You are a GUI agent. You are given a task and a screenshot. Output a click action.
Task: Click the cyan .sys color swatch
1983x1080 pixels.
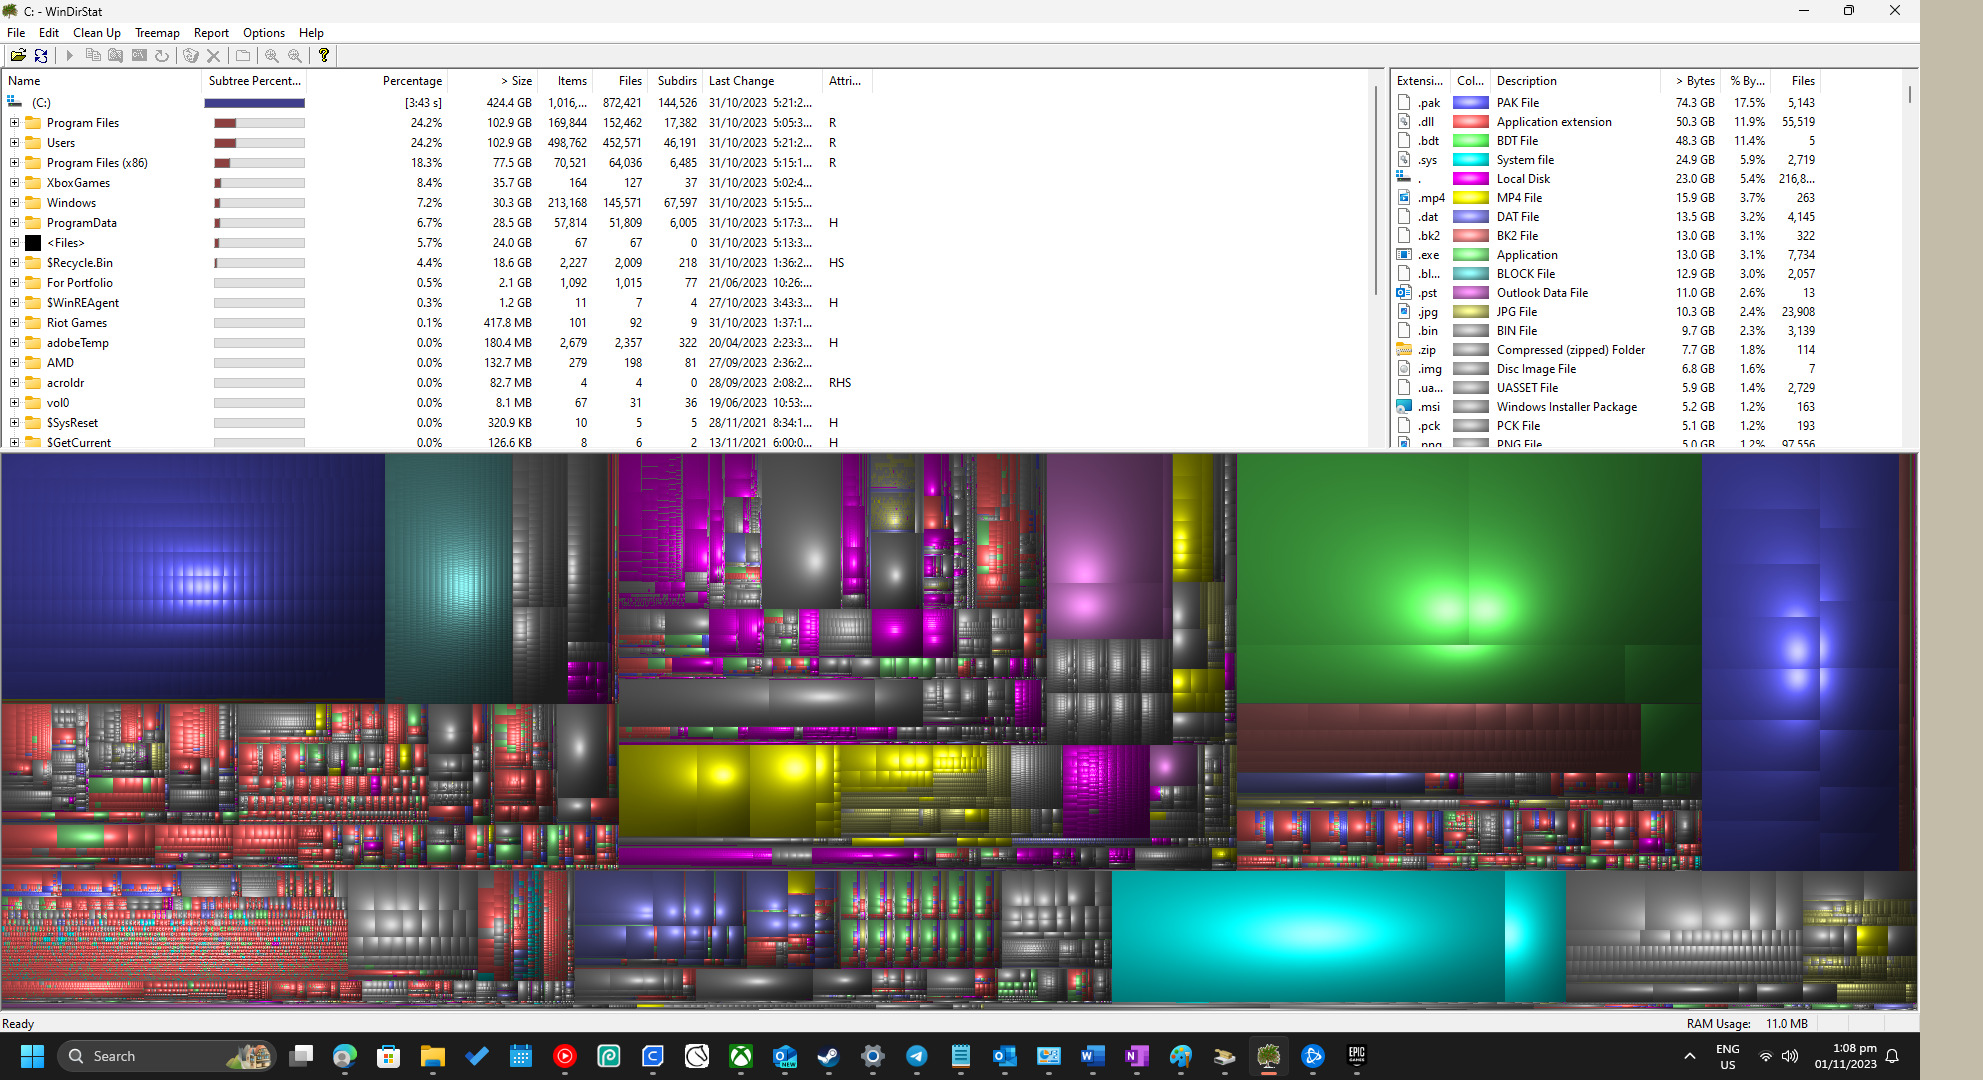[x=1471, y=160]
